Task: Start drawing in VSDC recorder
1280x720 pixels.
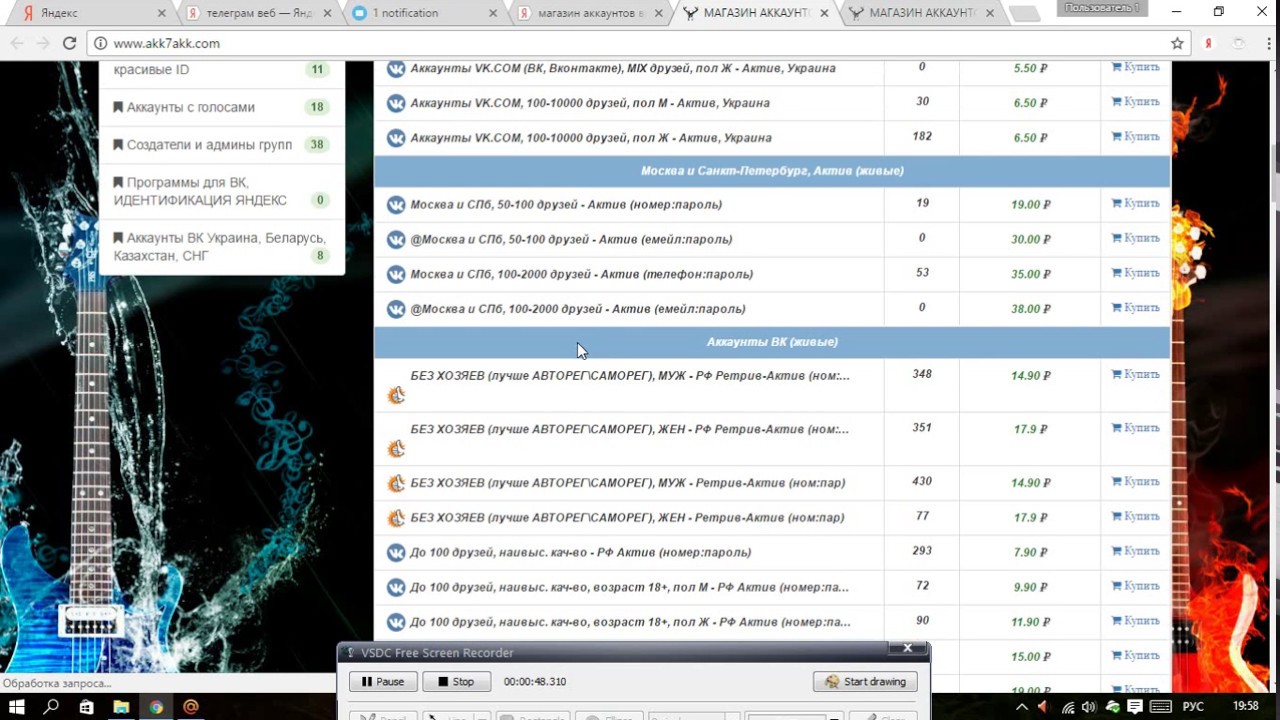Action: tap(866, 682)
